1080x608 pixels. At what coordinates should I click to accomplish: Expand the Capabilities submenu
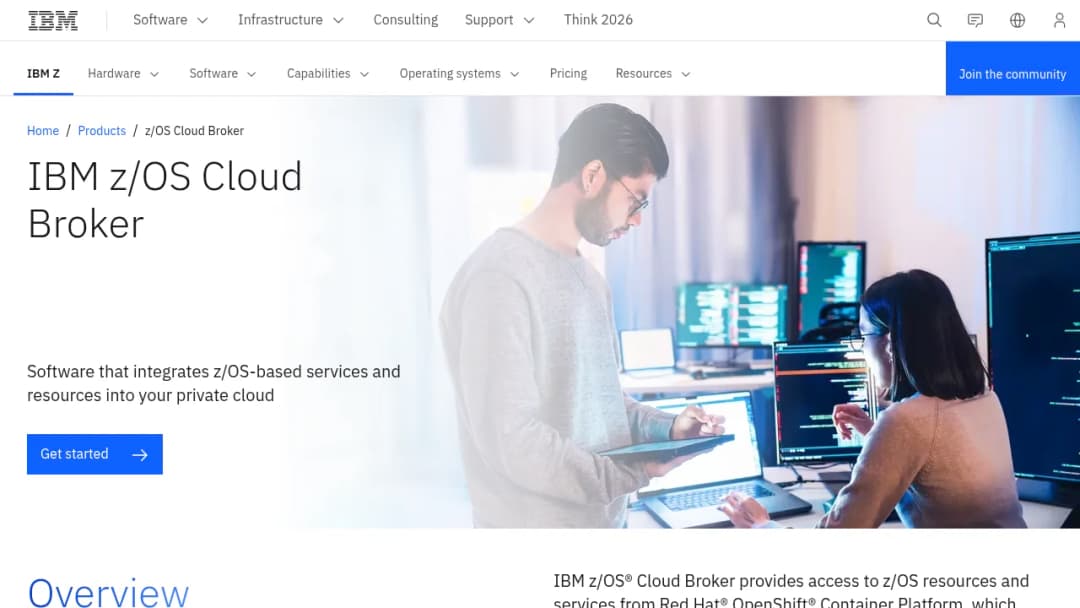point(328,74)
